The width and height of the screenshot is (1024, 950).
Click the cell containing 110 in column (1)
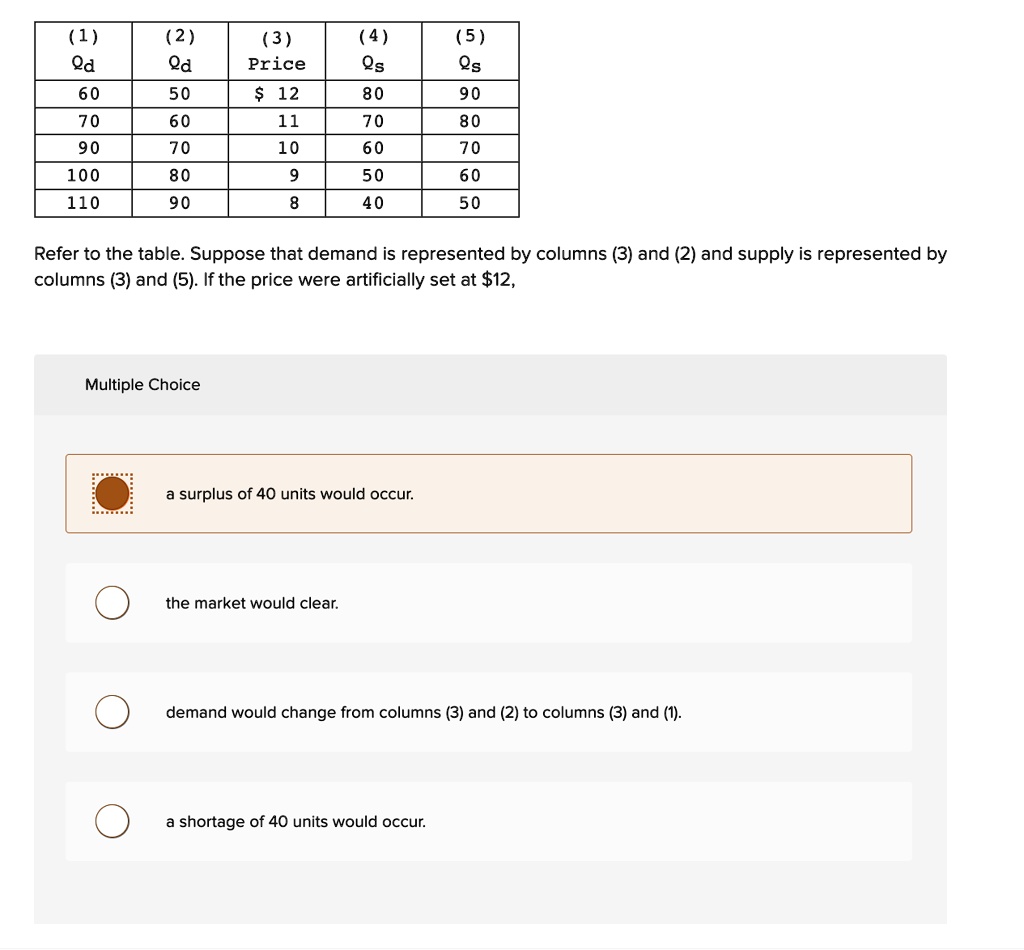click(83, 202)
